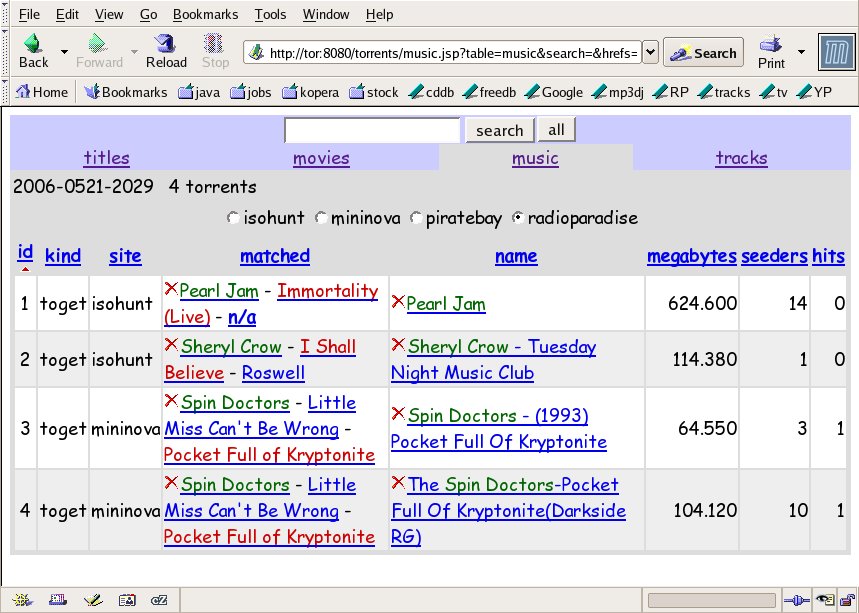Viewport: 859px width, 613px height.
Task: Click red X before Sheryl Crow Tuesday Night name
Action: (398, 344)
